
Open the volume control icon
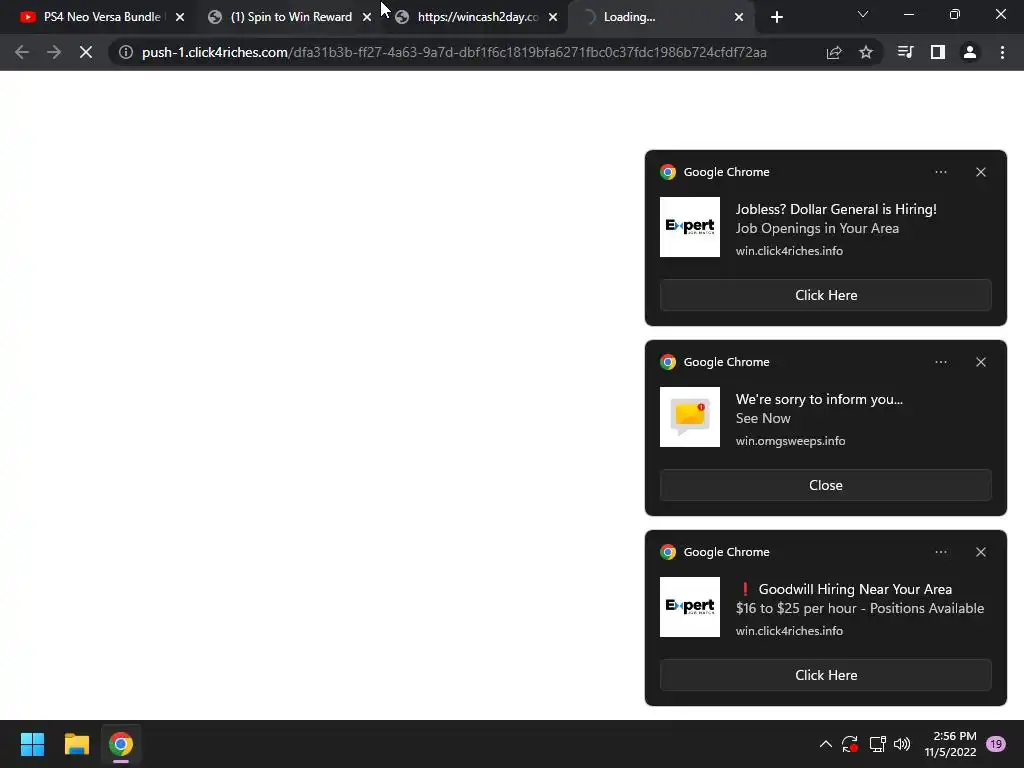coord(902,744)
